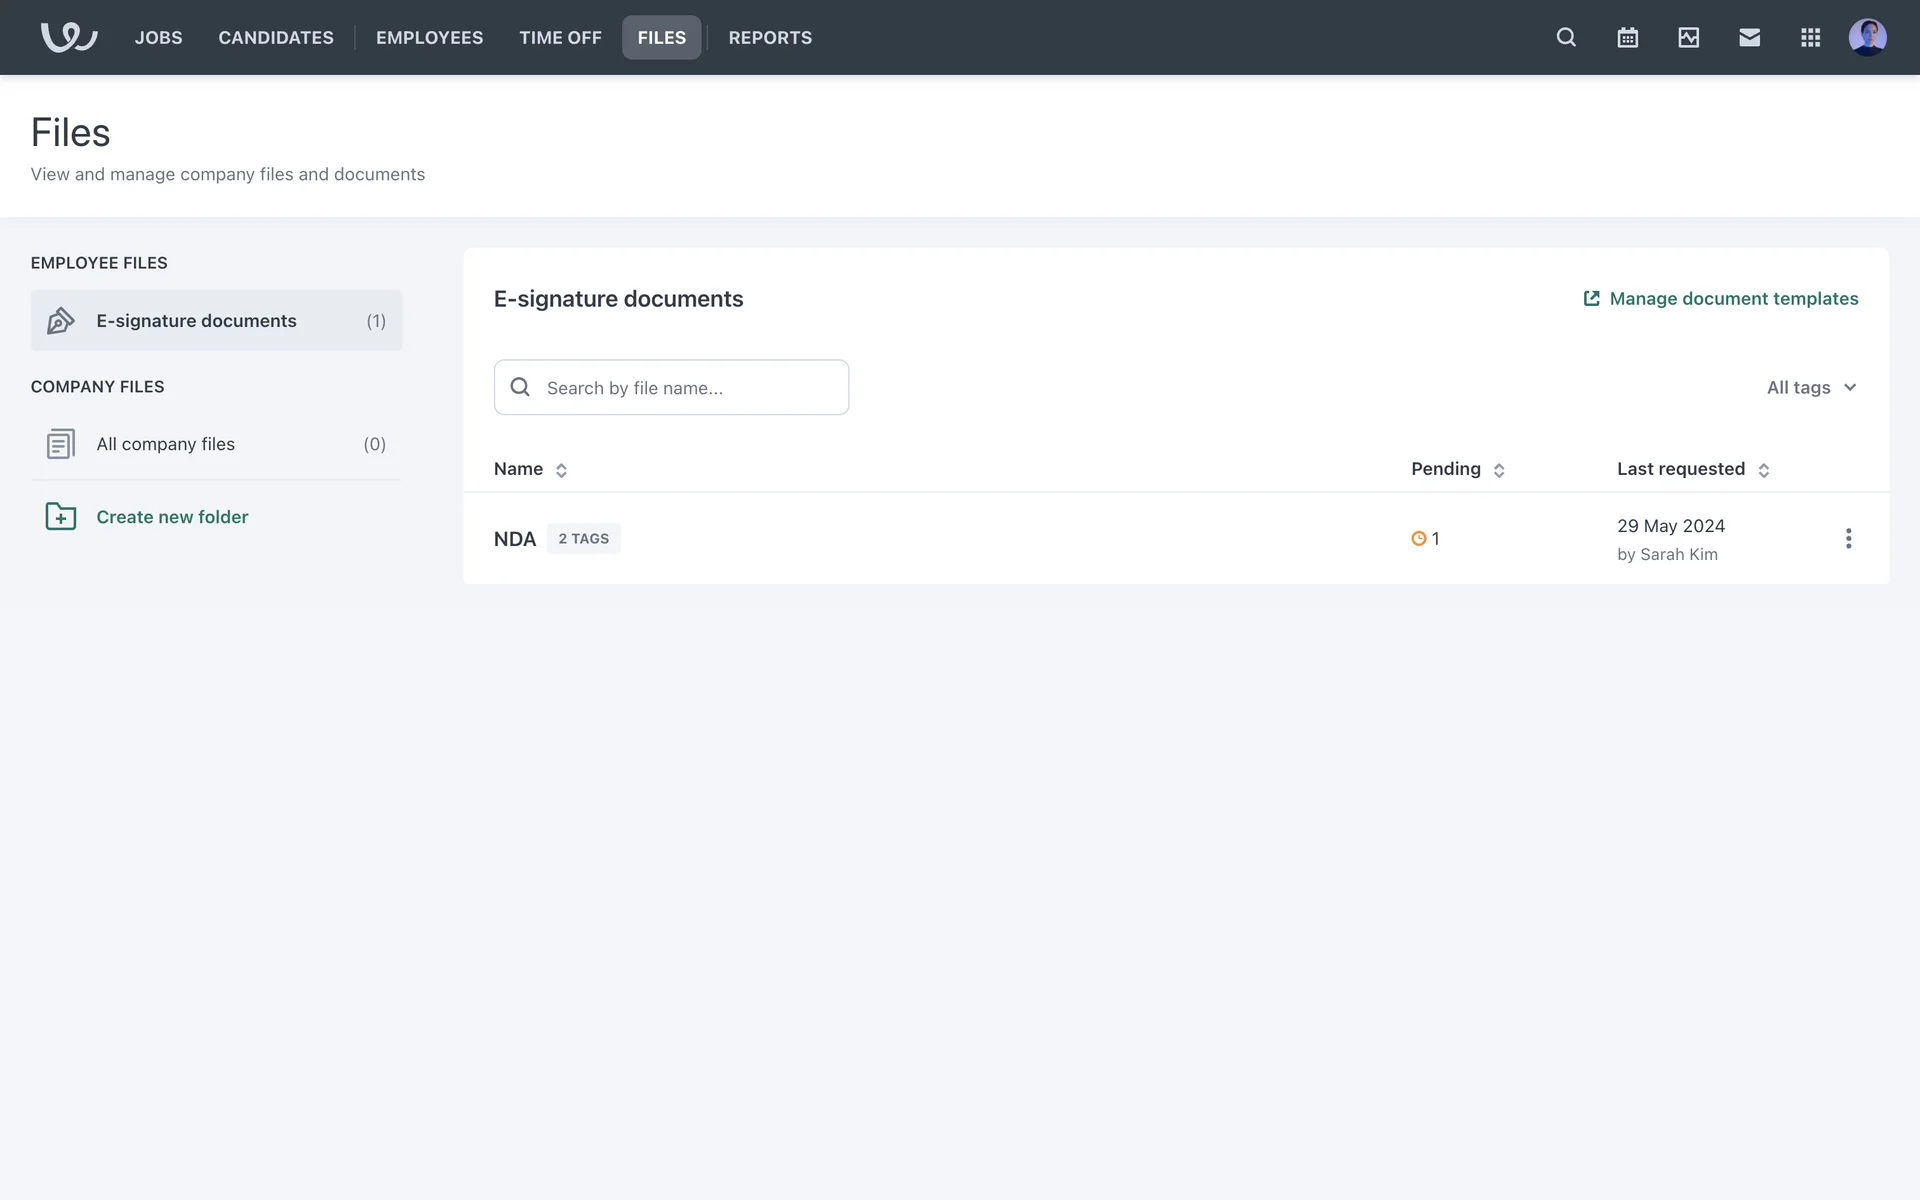Open NDA row three-dot menu
Image resolution: width=1920 pixels, height=1200 pixels.
tap(1848, 538)
